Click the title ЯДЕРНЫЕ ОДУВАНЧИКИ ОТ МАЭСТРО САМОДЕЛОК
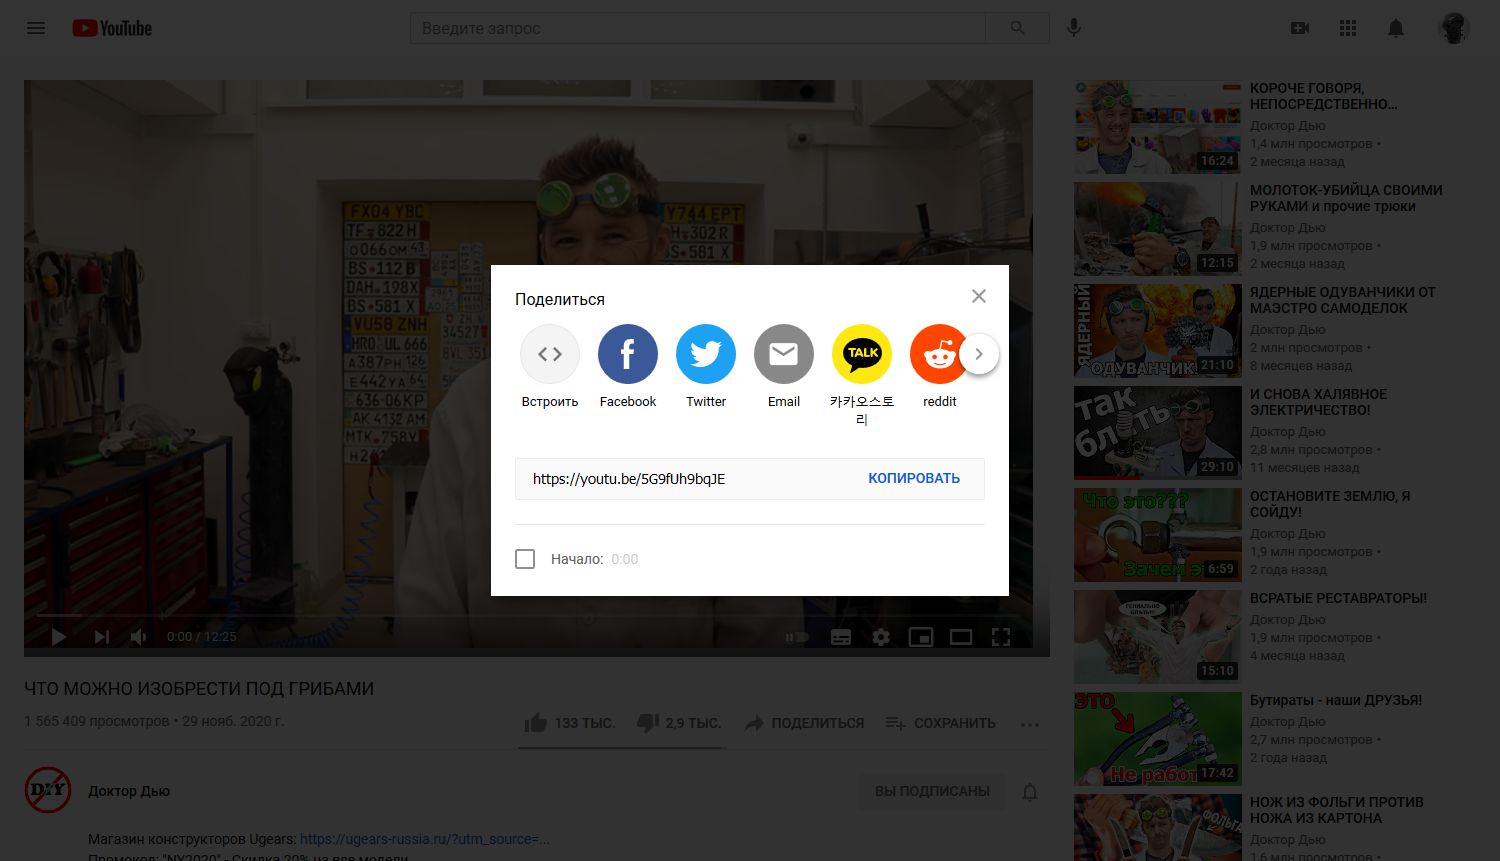 [1343, 300]
